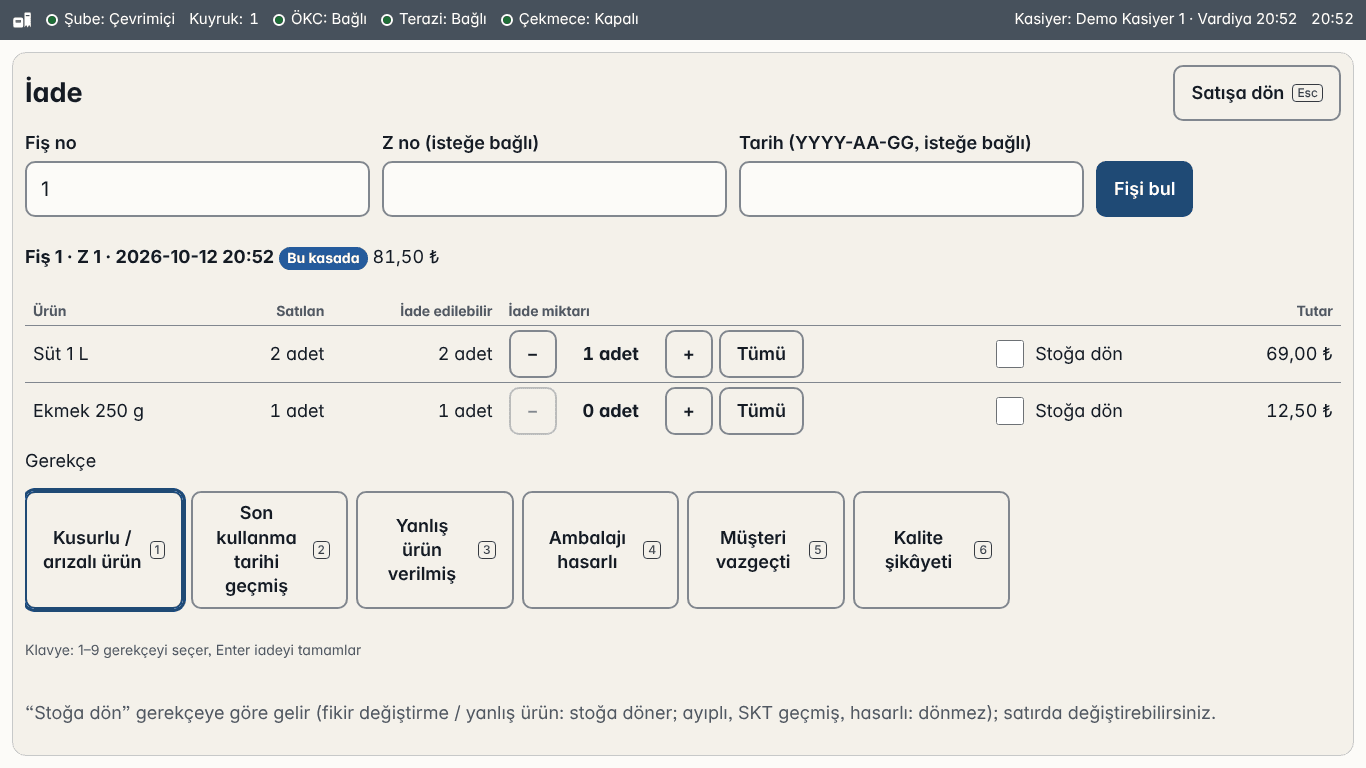Check Stoğa dön for Süt 1 L
Screen dimensions: 1366x768
1010,354
